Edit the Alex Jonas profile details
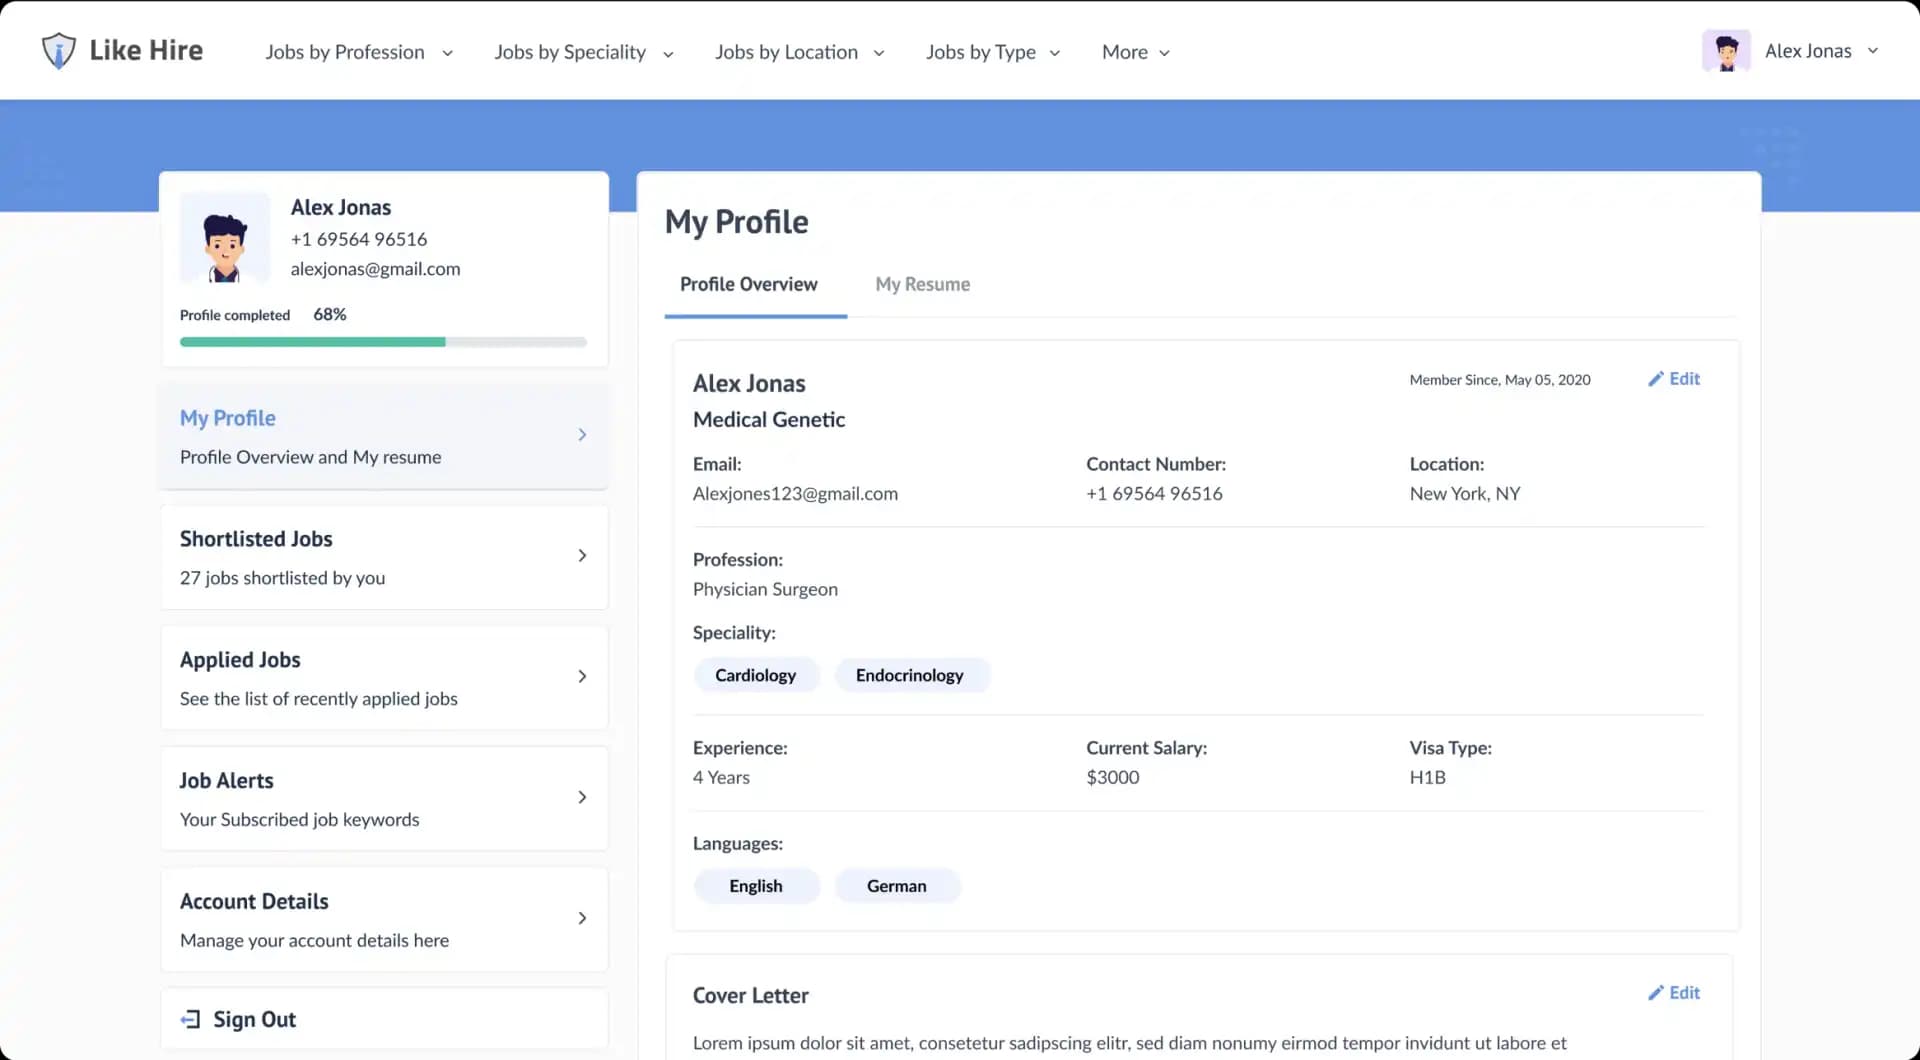This screenshot has width=1920, height=1060. [1674, 379]
